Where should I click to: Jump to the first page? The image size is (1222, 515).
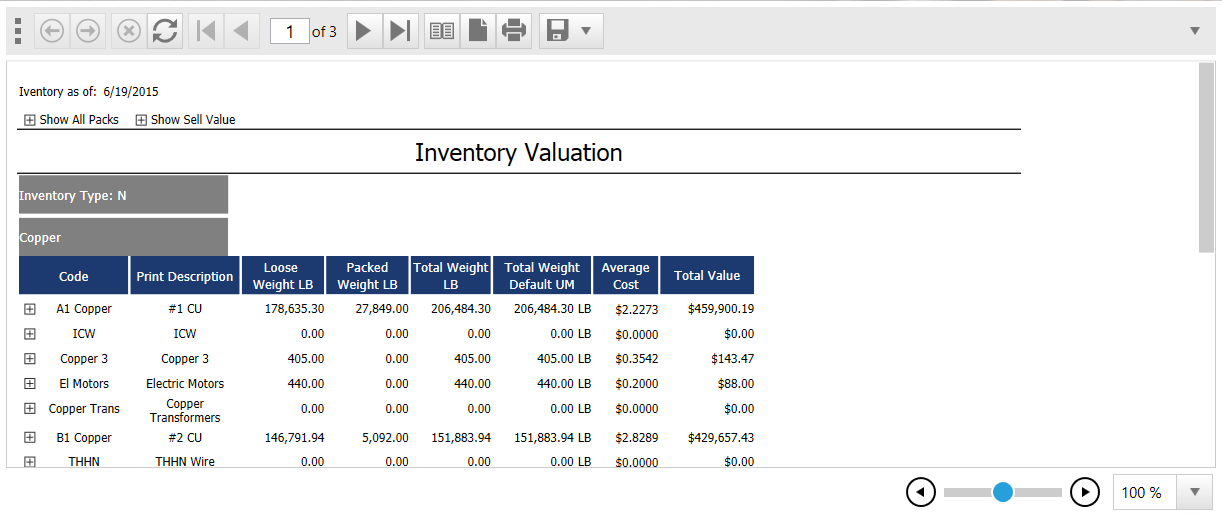(x=205, y=31)
